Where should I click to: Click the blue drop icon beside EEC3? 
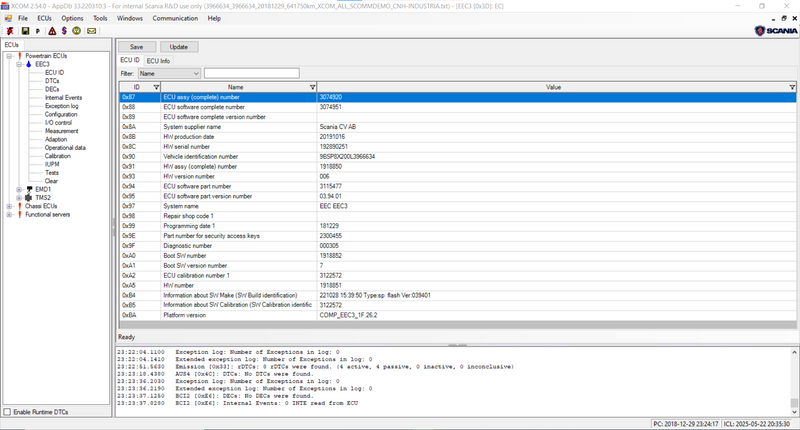pos(29,64)
